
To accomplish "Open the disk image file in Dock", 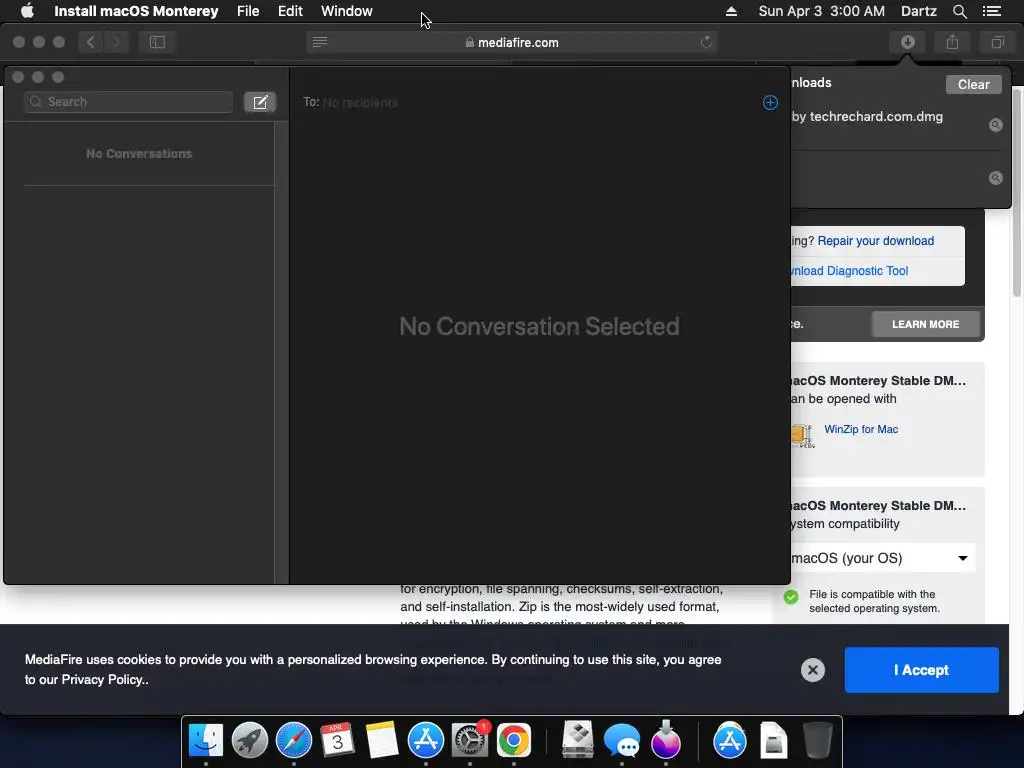I will coord(773,740).
